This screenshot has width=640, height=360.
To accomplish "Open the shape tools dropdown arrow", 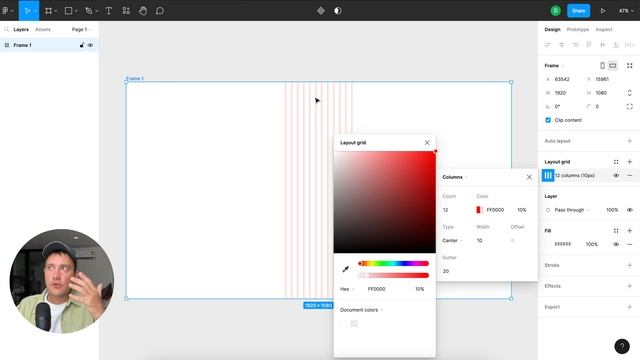I will [x=76, y=11].
